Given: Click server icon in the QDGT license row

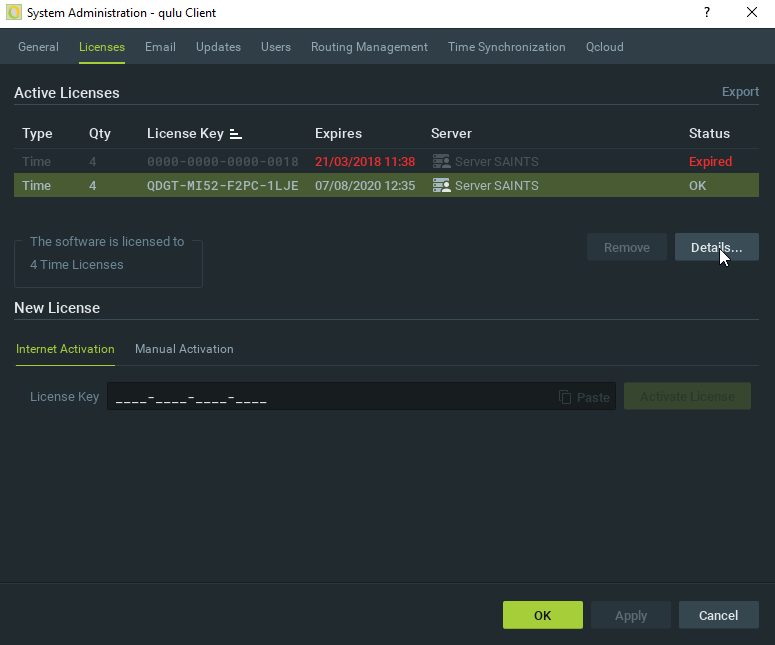Looking at the screenshot, I should click(441, 186).
